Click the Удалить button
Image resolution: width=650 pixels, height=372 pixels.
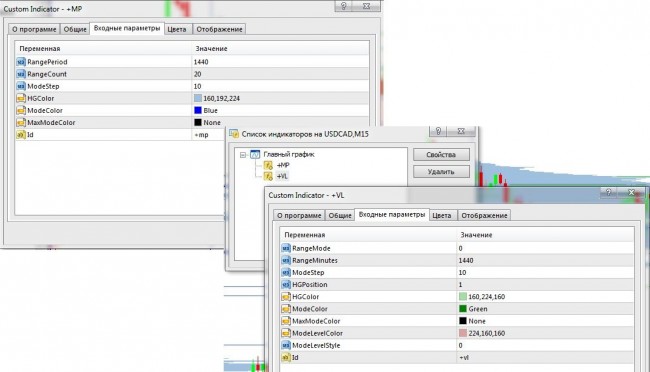click(441, 172)
